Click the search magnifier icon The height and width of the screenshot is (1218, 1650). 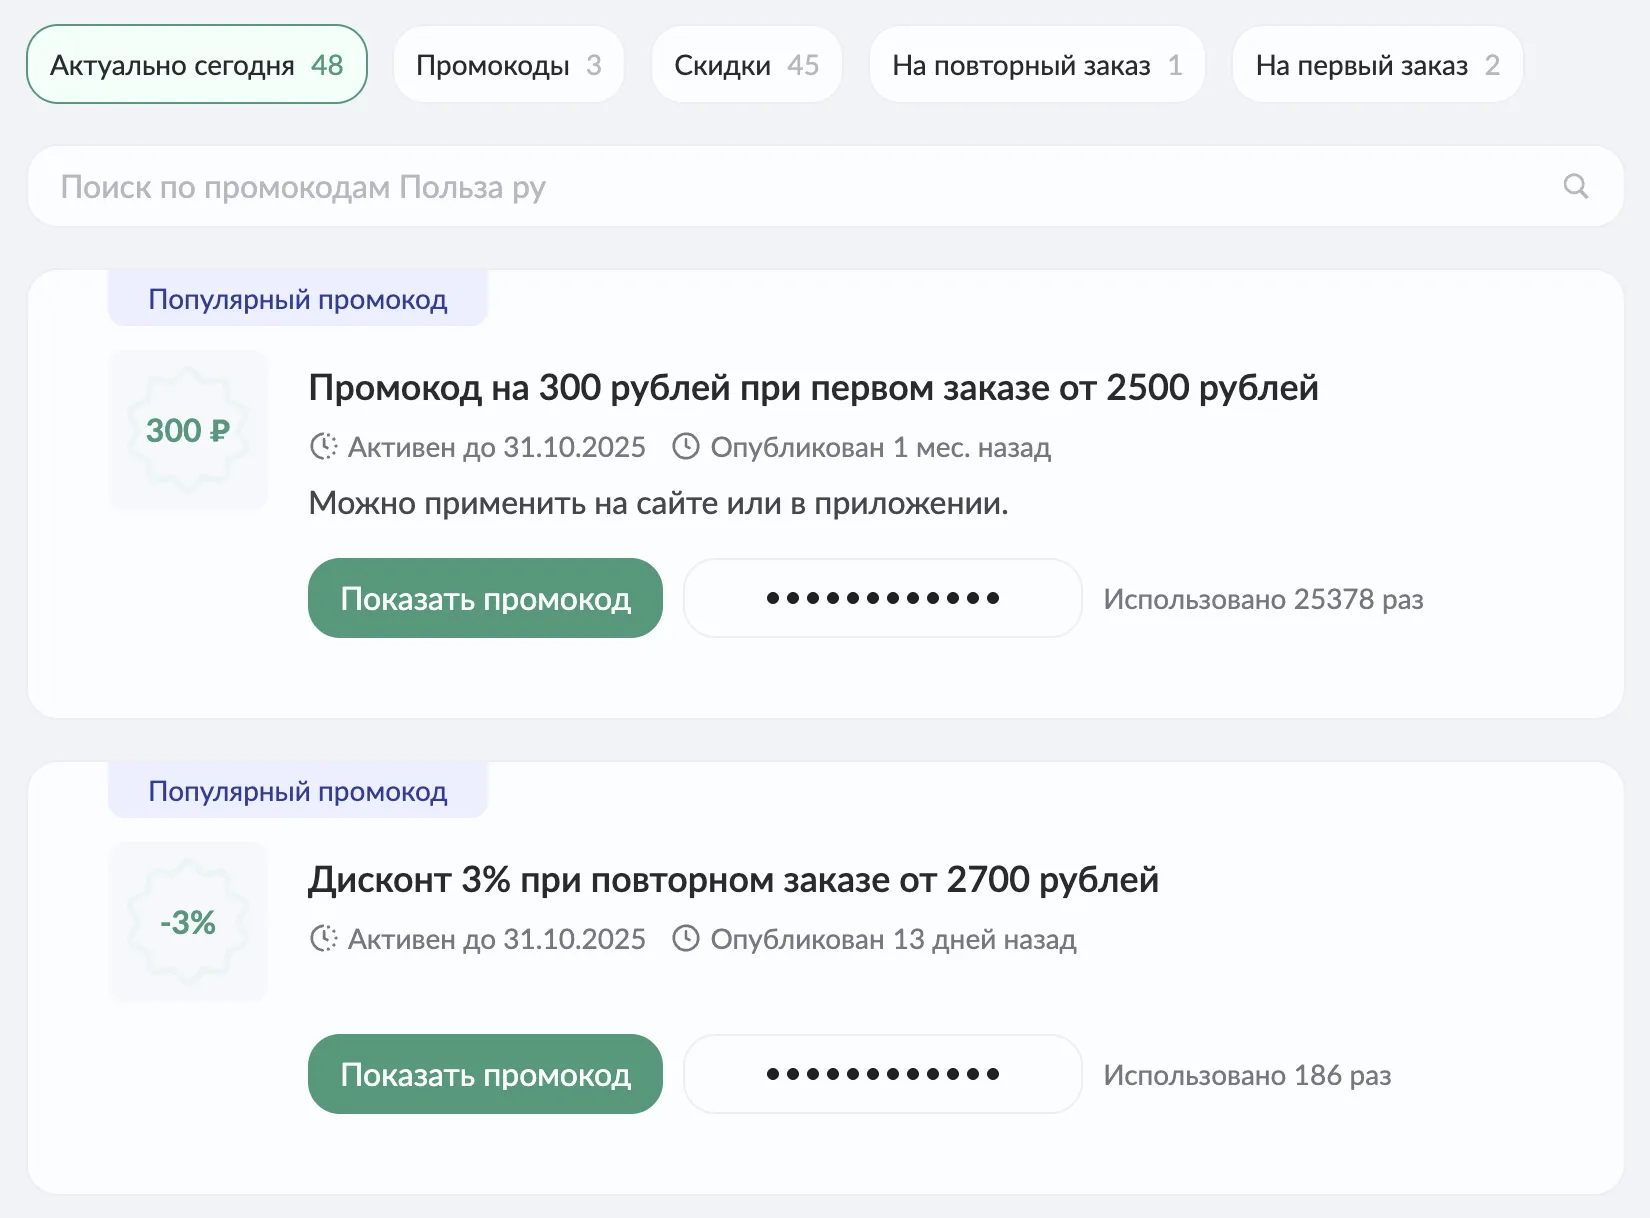pyautogui.click(x=1575, y=186)
